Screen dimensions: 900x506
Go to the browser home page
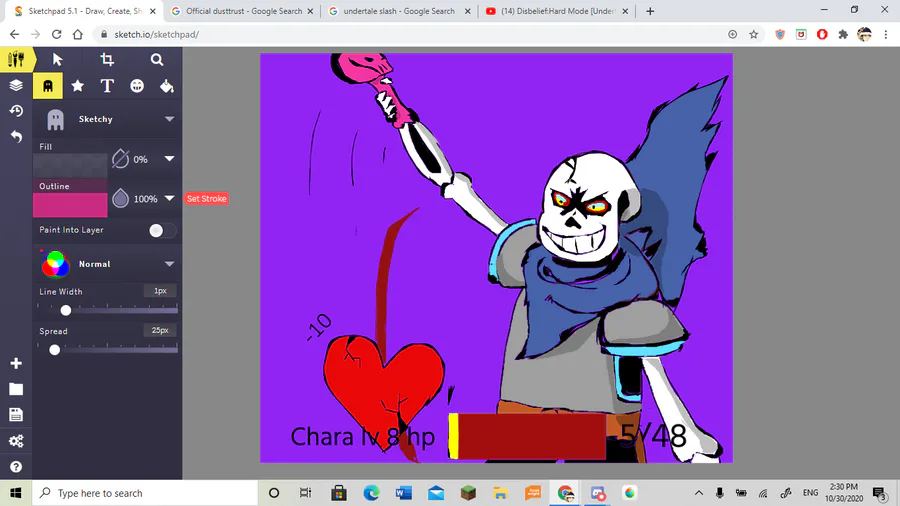pyautogui.click(x=77, y=34)
